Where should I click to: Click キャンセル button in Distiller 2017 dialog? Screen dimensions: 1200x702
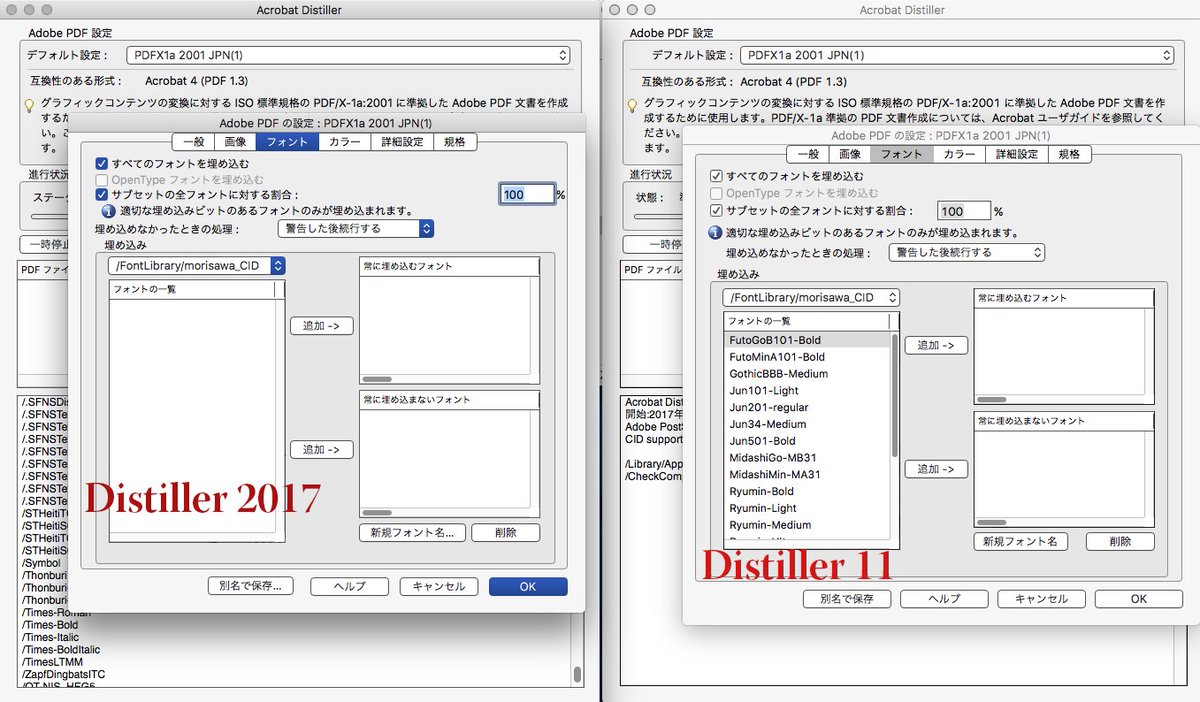[x=439, y=586]
